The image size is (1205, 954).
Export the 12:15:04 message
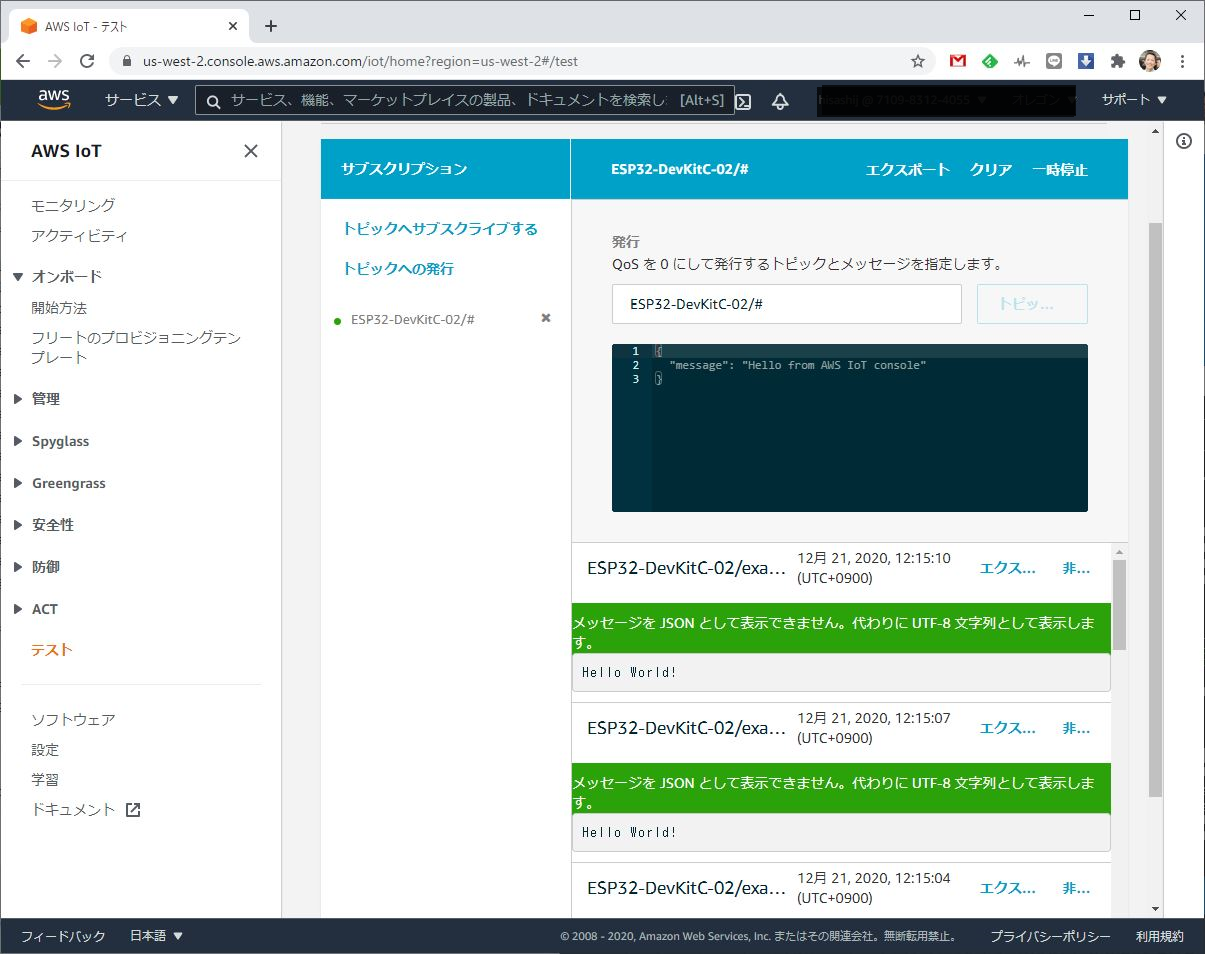pyautogui.click(x=1007, y=888)
